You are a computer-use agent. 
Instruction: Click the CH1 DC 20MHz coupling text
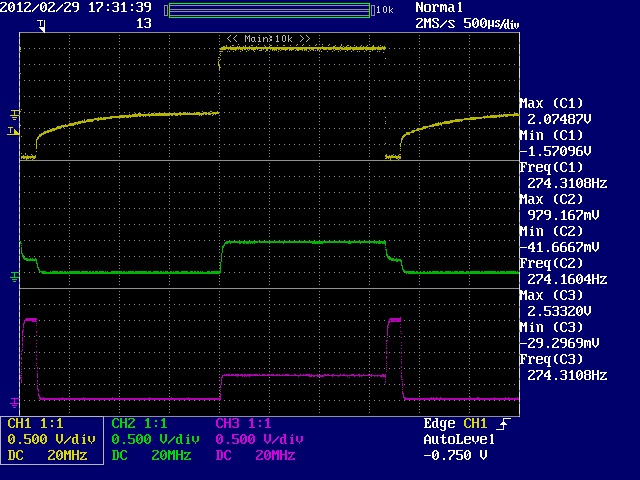point(47,455)
